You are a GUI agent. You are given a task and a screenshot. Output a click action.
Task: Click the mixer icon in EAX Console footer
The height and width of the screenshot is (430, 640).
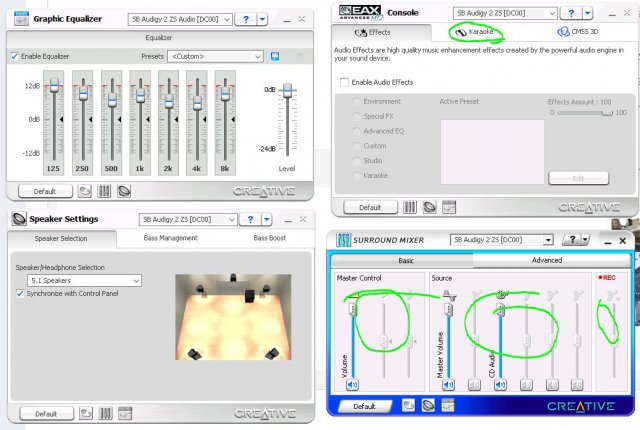click(409, 207)
